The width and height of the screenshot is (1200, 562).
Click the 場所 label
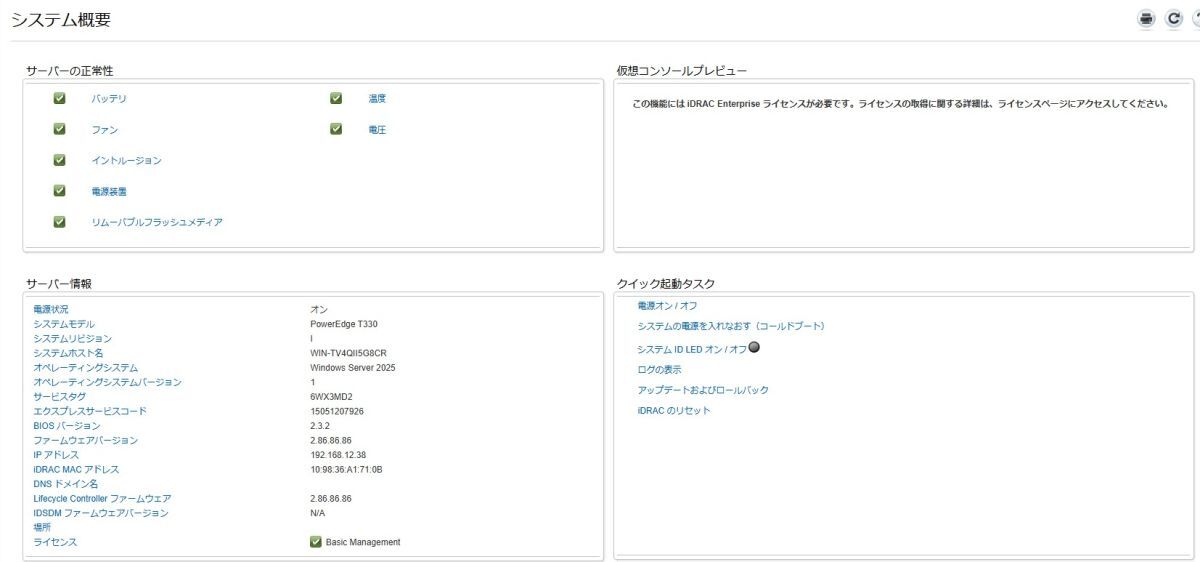point(42,527)
